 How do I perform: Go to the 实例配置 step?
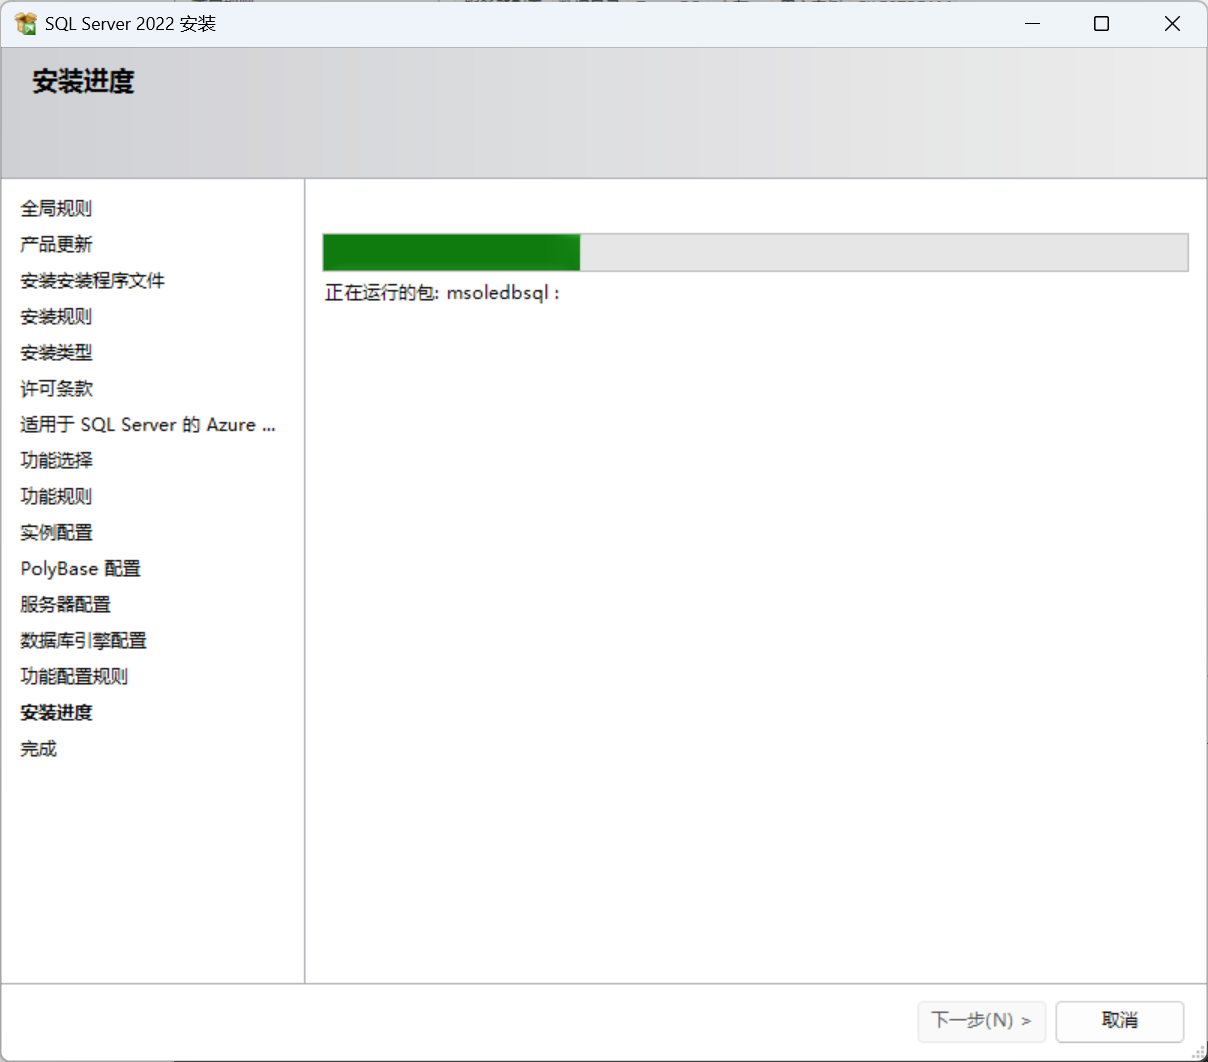coord(56,532)
